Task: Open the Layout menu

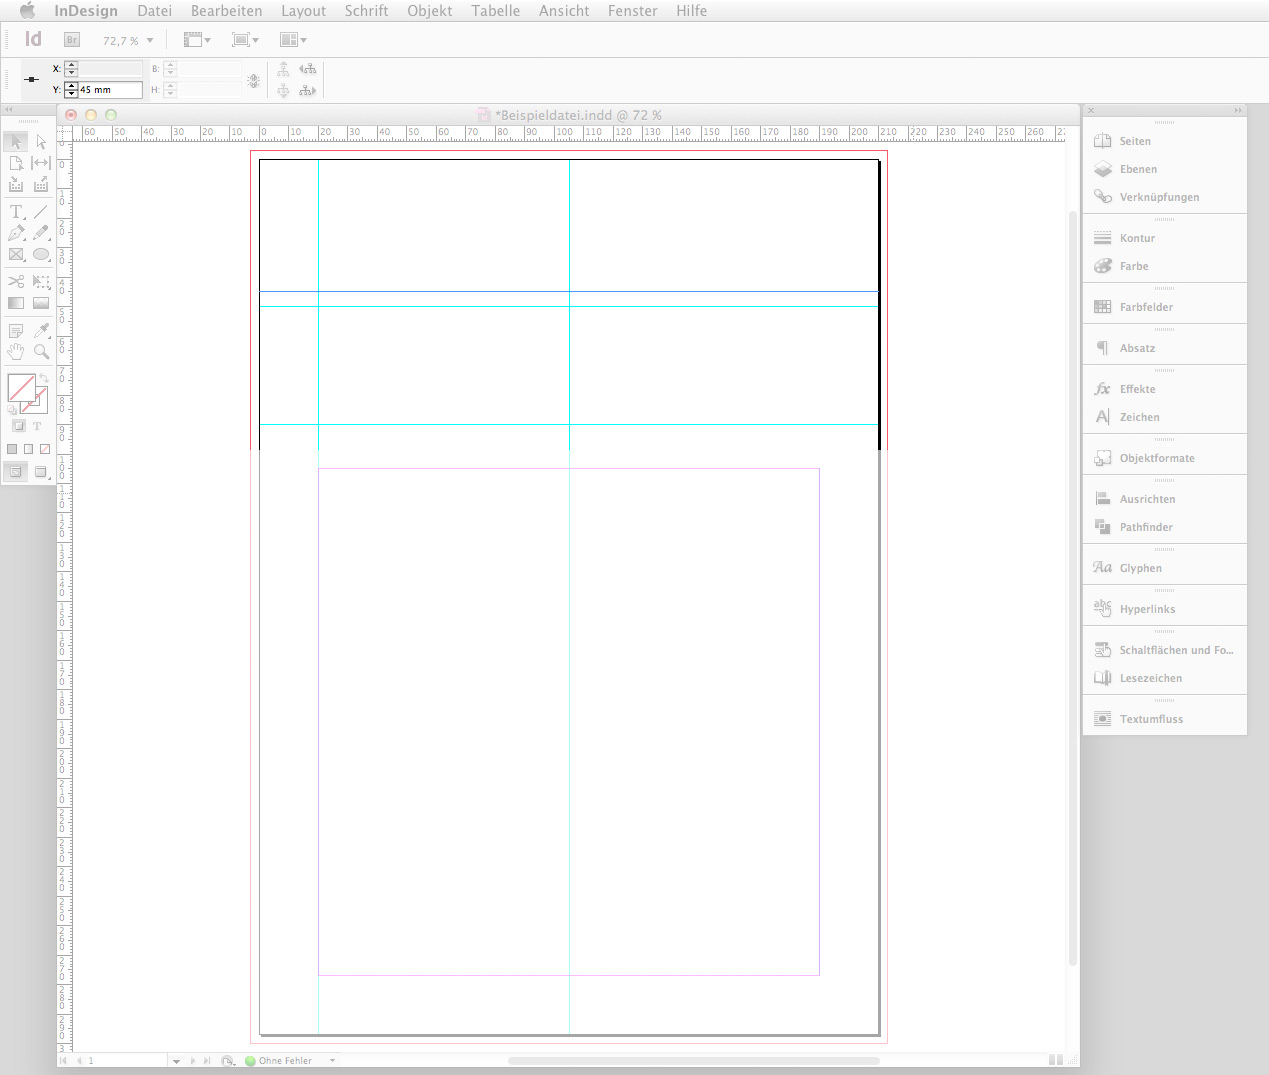Action: [x=303, y=11]
